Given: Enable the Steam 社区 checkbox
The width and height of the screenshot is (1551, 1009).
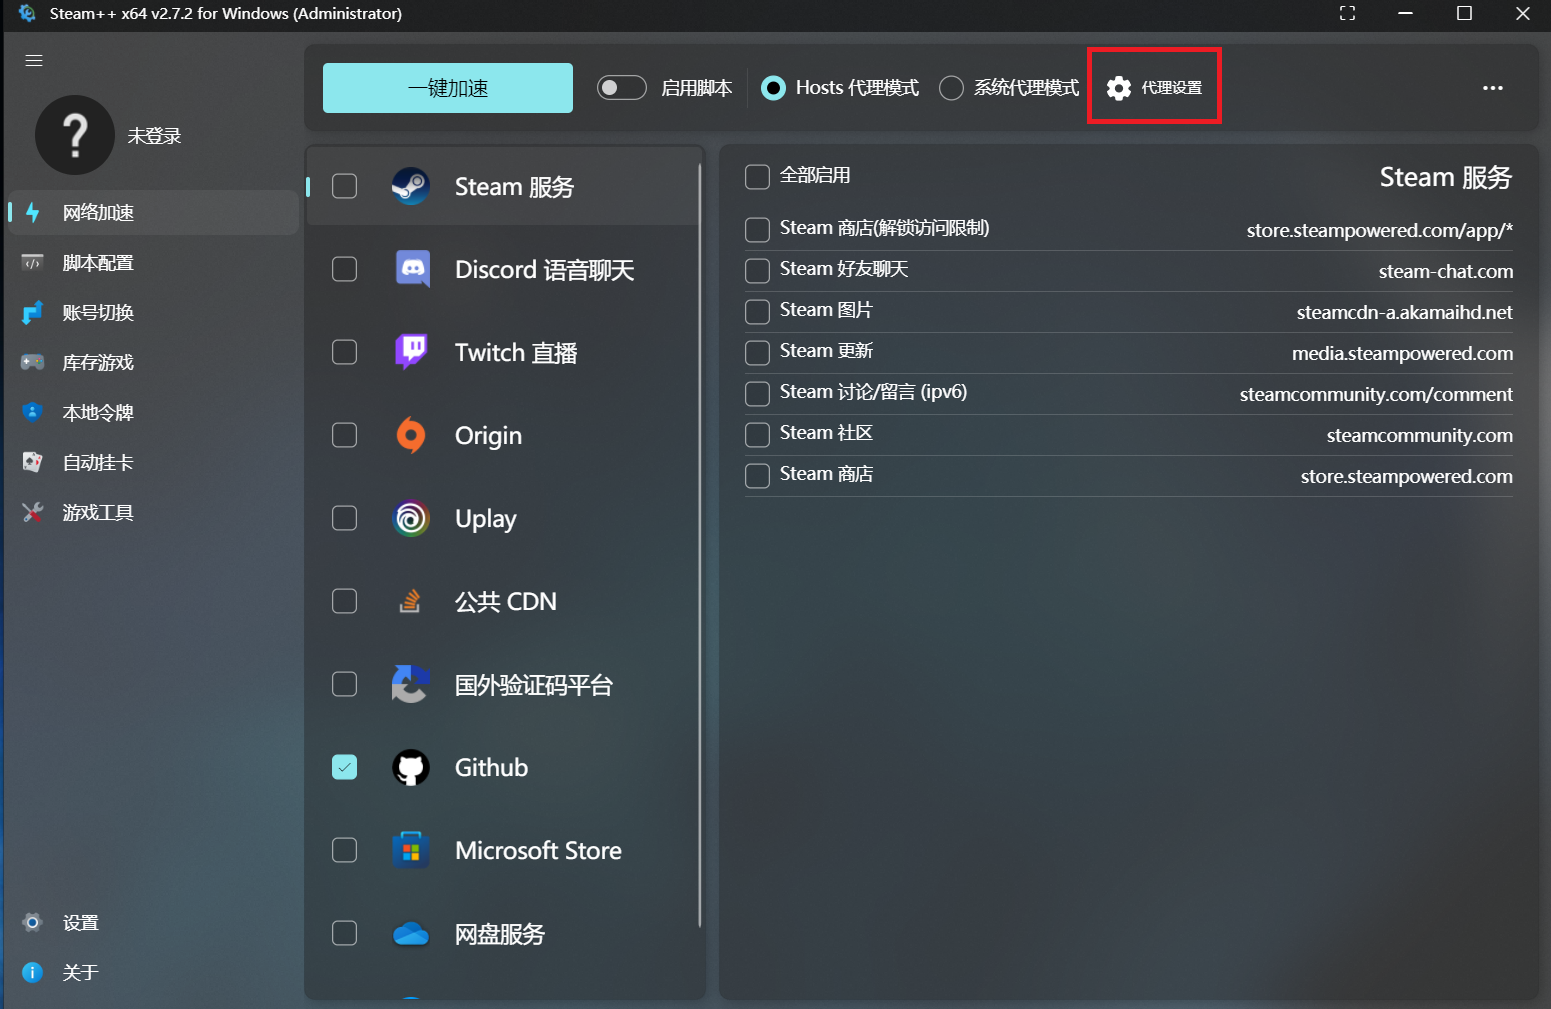Looking at the screenshot, I should pyautogui.click(x=757, y=434).
